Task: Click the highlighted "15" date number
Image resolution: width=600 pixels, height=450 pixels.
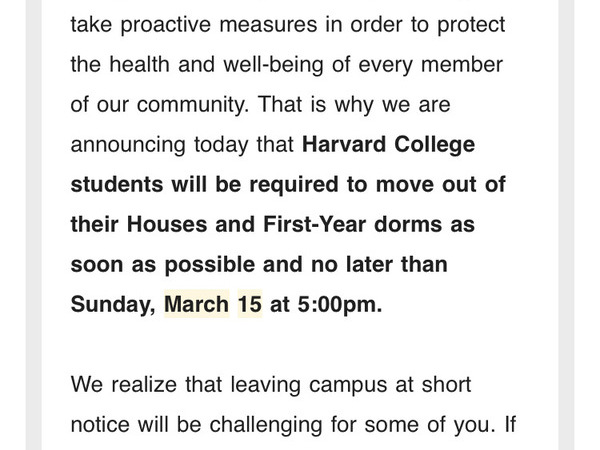Action: coord(249,304)
